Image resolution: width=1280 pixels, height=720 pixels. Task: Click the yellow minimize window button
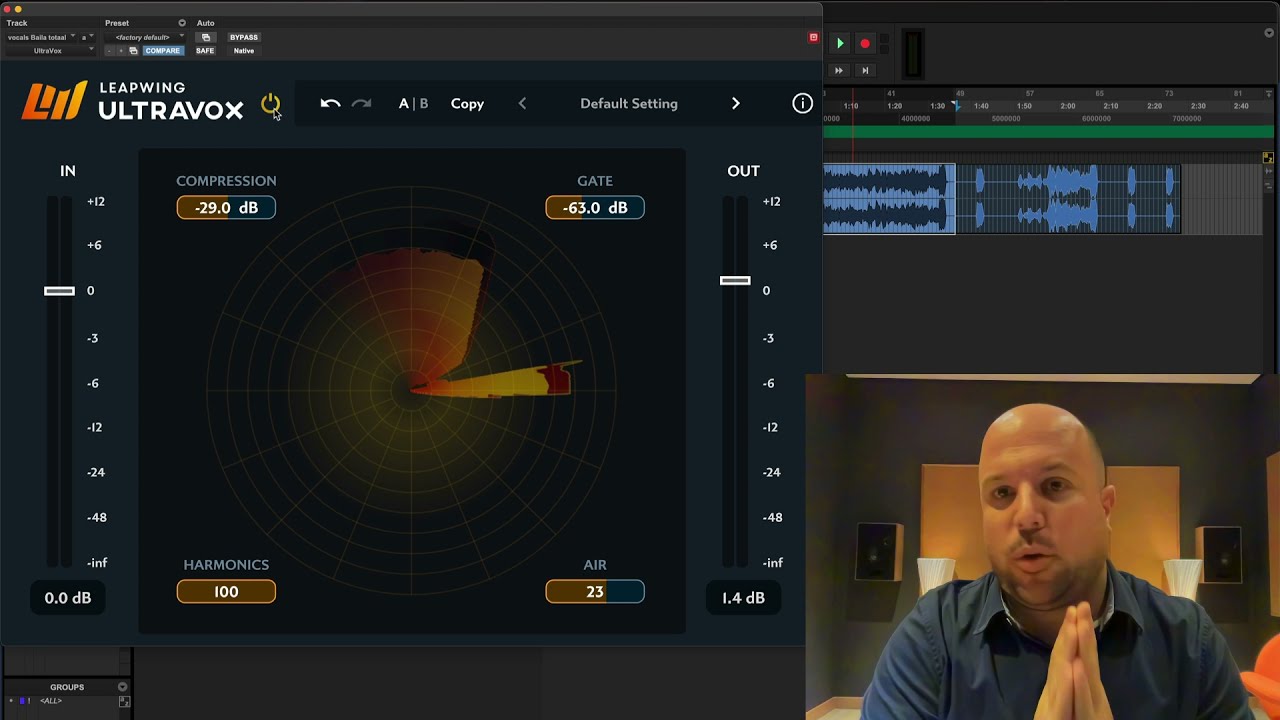click(18, 9)
